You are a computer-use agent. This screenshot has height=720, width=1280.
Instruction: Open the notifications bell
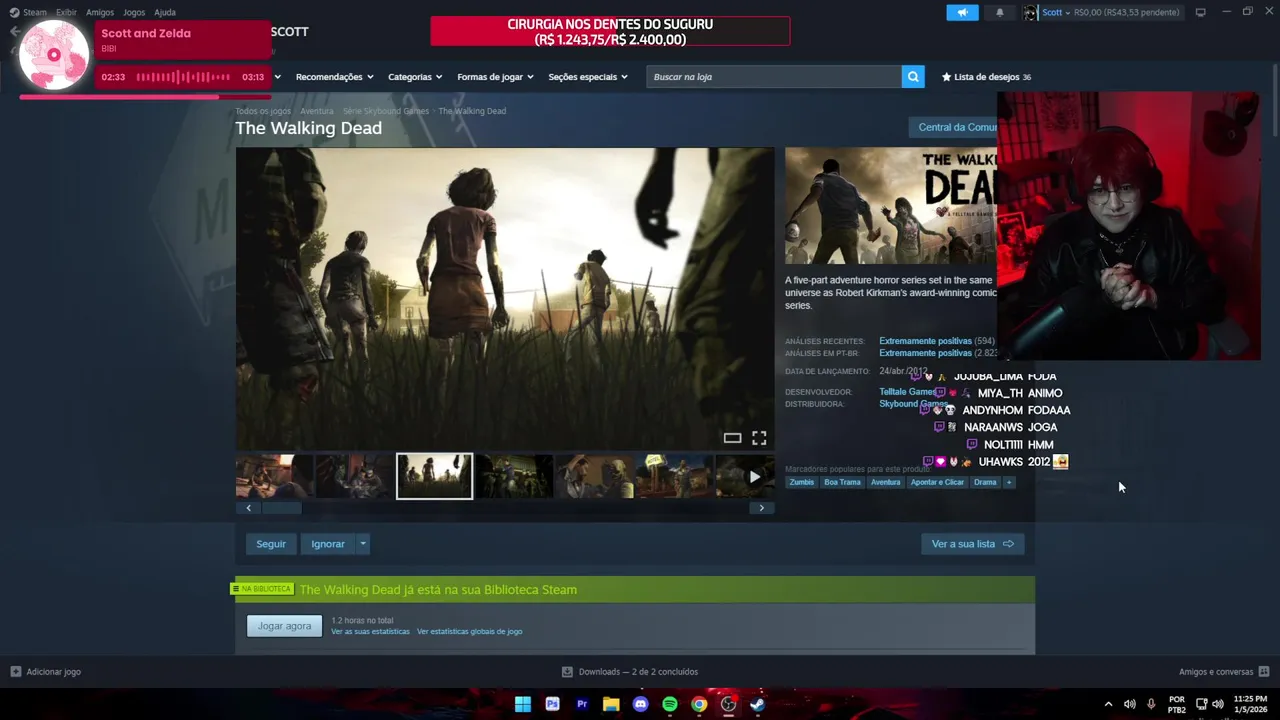pyautogui.click(x=999, y=12)
